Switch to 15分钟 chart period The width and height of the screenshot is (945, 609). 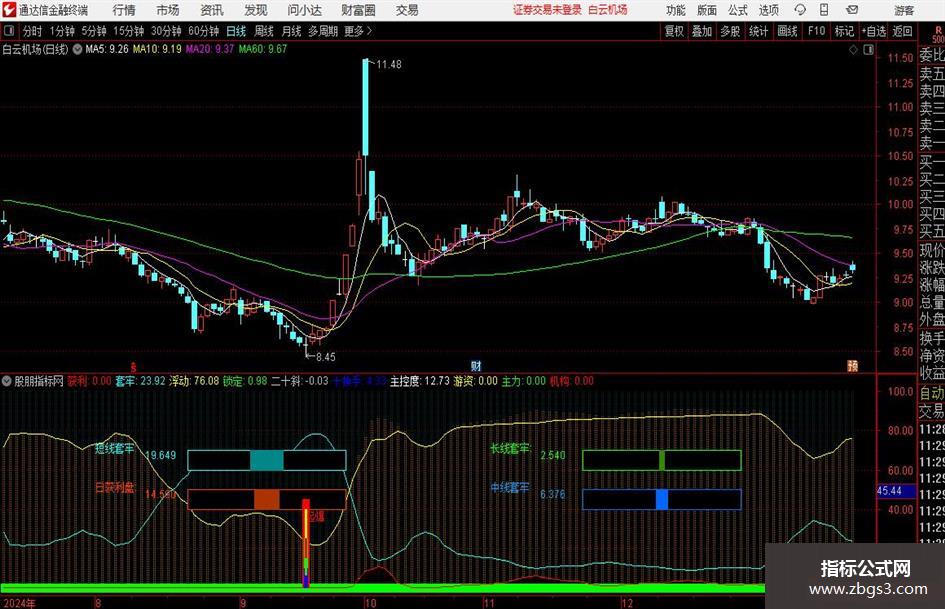pyautogui.click(x=129, y=31)
